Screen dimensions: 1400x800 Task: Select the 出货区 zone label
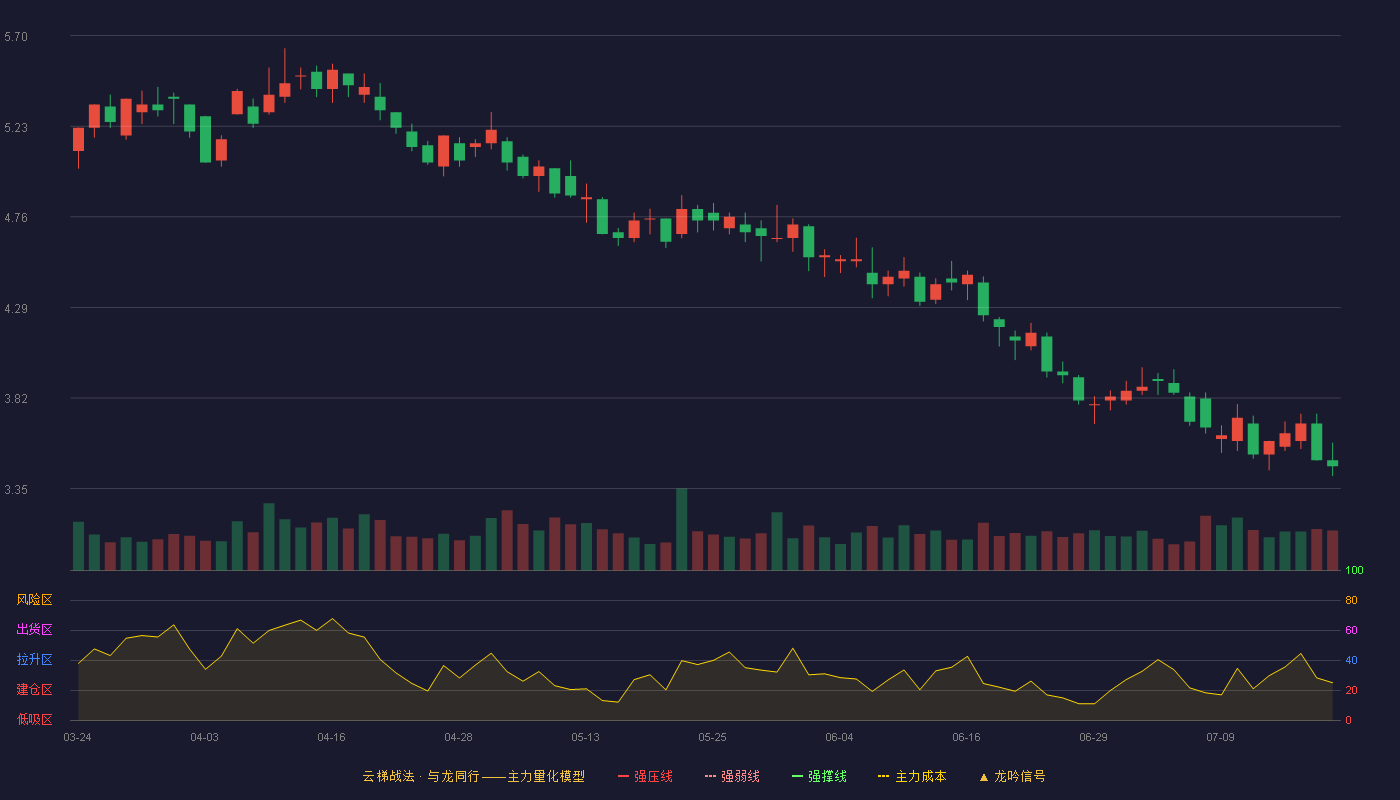pyautogui.click(x=34, y=630)
